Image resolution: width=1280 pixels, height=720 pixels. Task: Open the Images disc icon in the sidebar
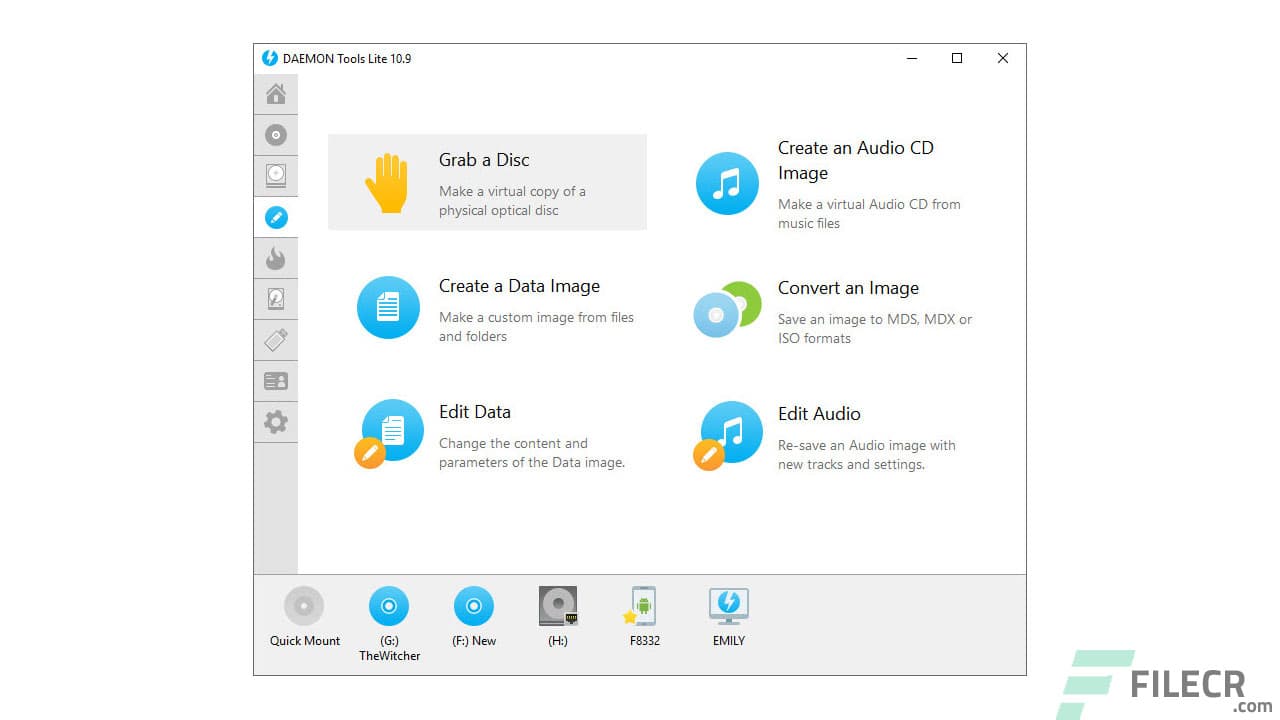(x=275, y=134)
